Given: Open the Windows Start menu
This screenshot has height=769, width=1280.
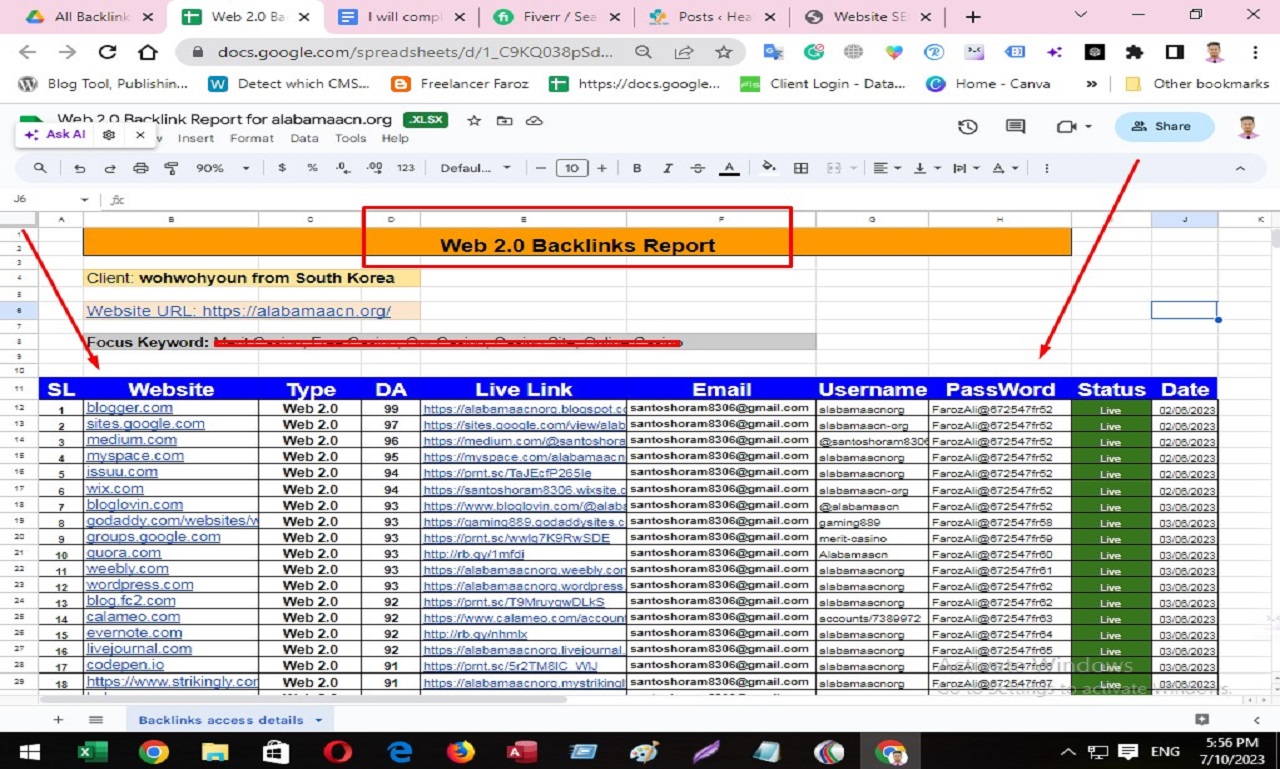Looking at the screenshot, I should (29, 751).
